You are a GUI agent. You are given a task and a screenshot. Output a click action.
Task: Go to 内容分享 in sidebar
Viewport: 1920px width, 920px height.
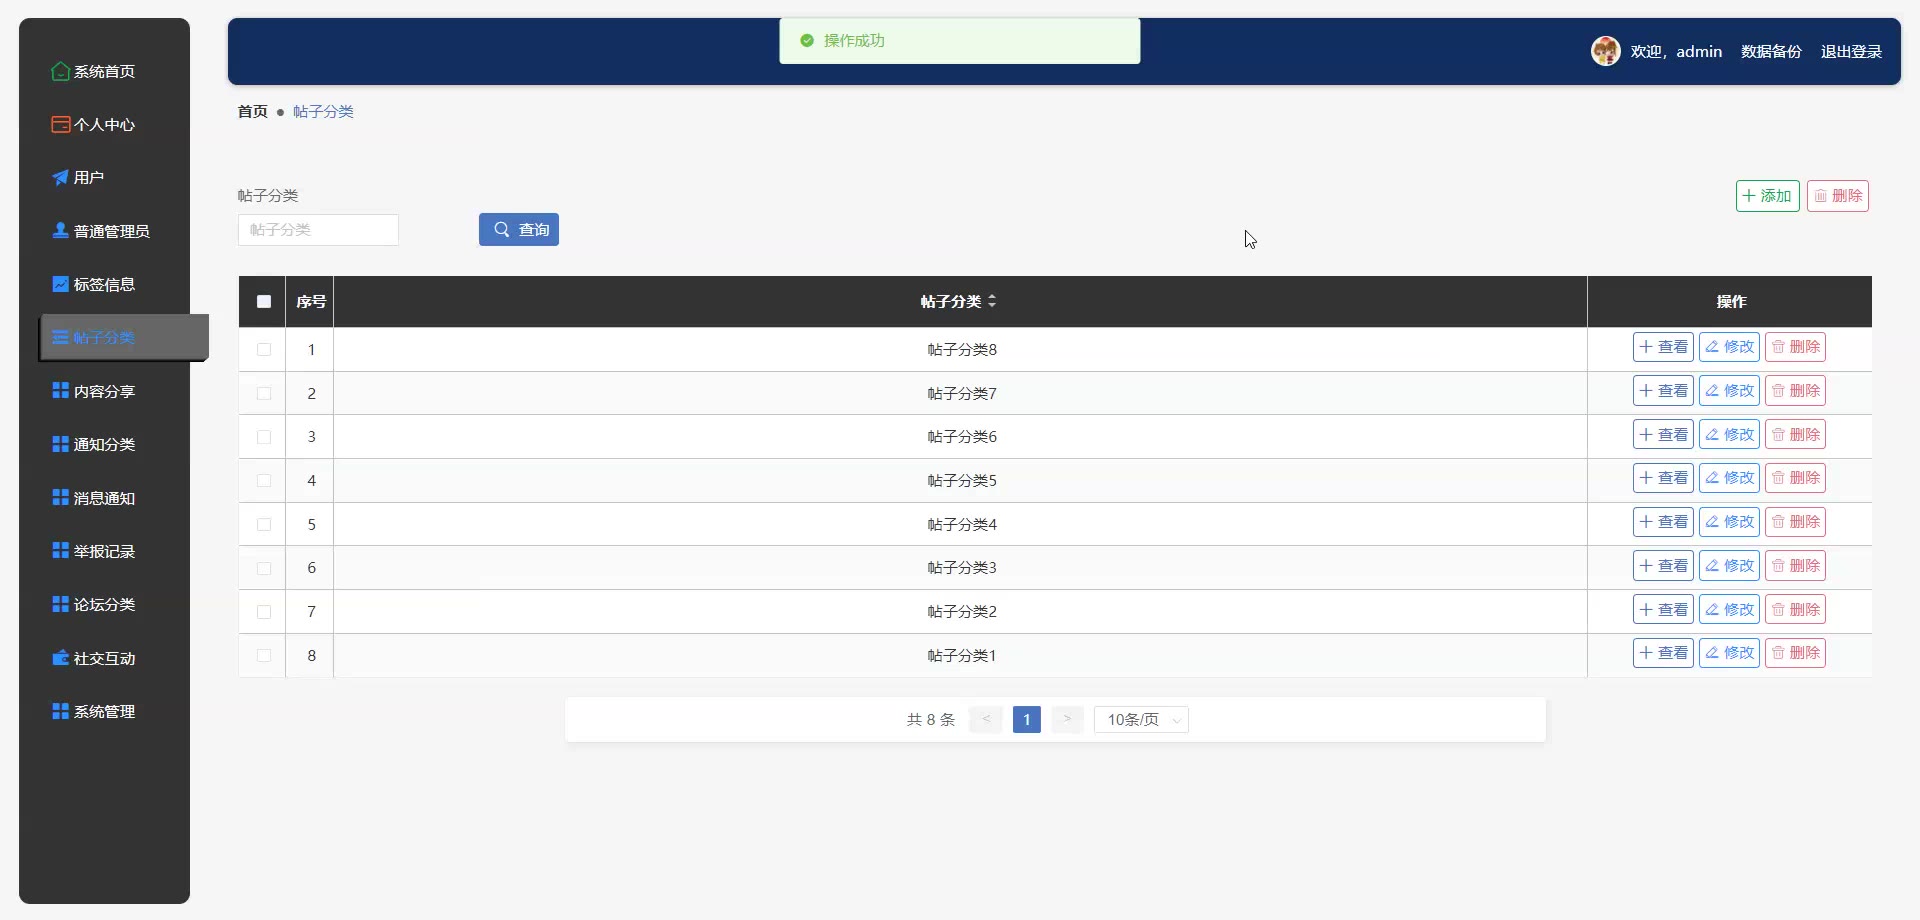pyautogui.click(x=104, y=391)
